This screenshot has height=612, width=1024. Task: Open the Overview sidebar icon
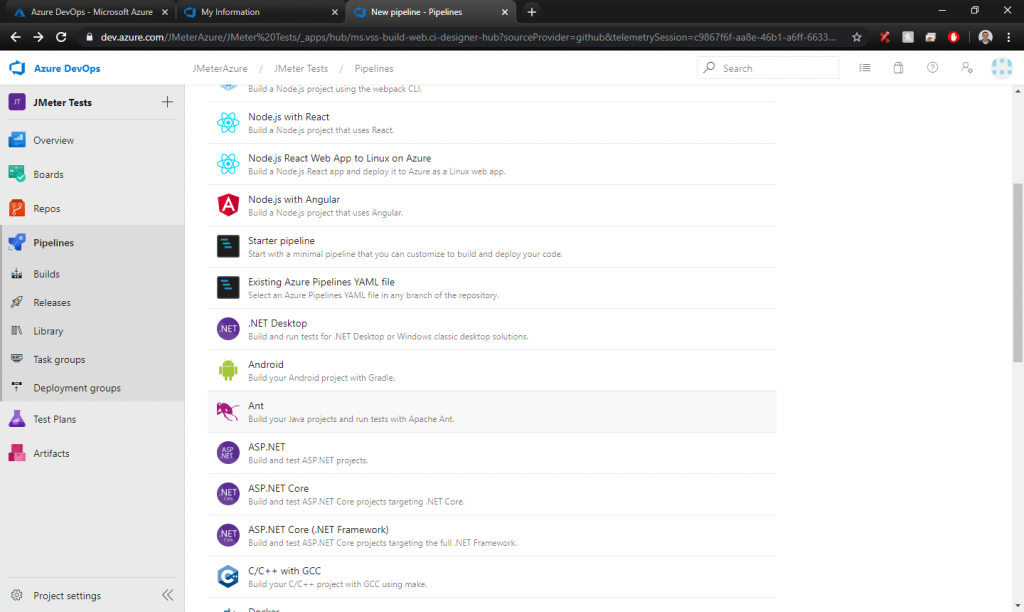[17, 140]
